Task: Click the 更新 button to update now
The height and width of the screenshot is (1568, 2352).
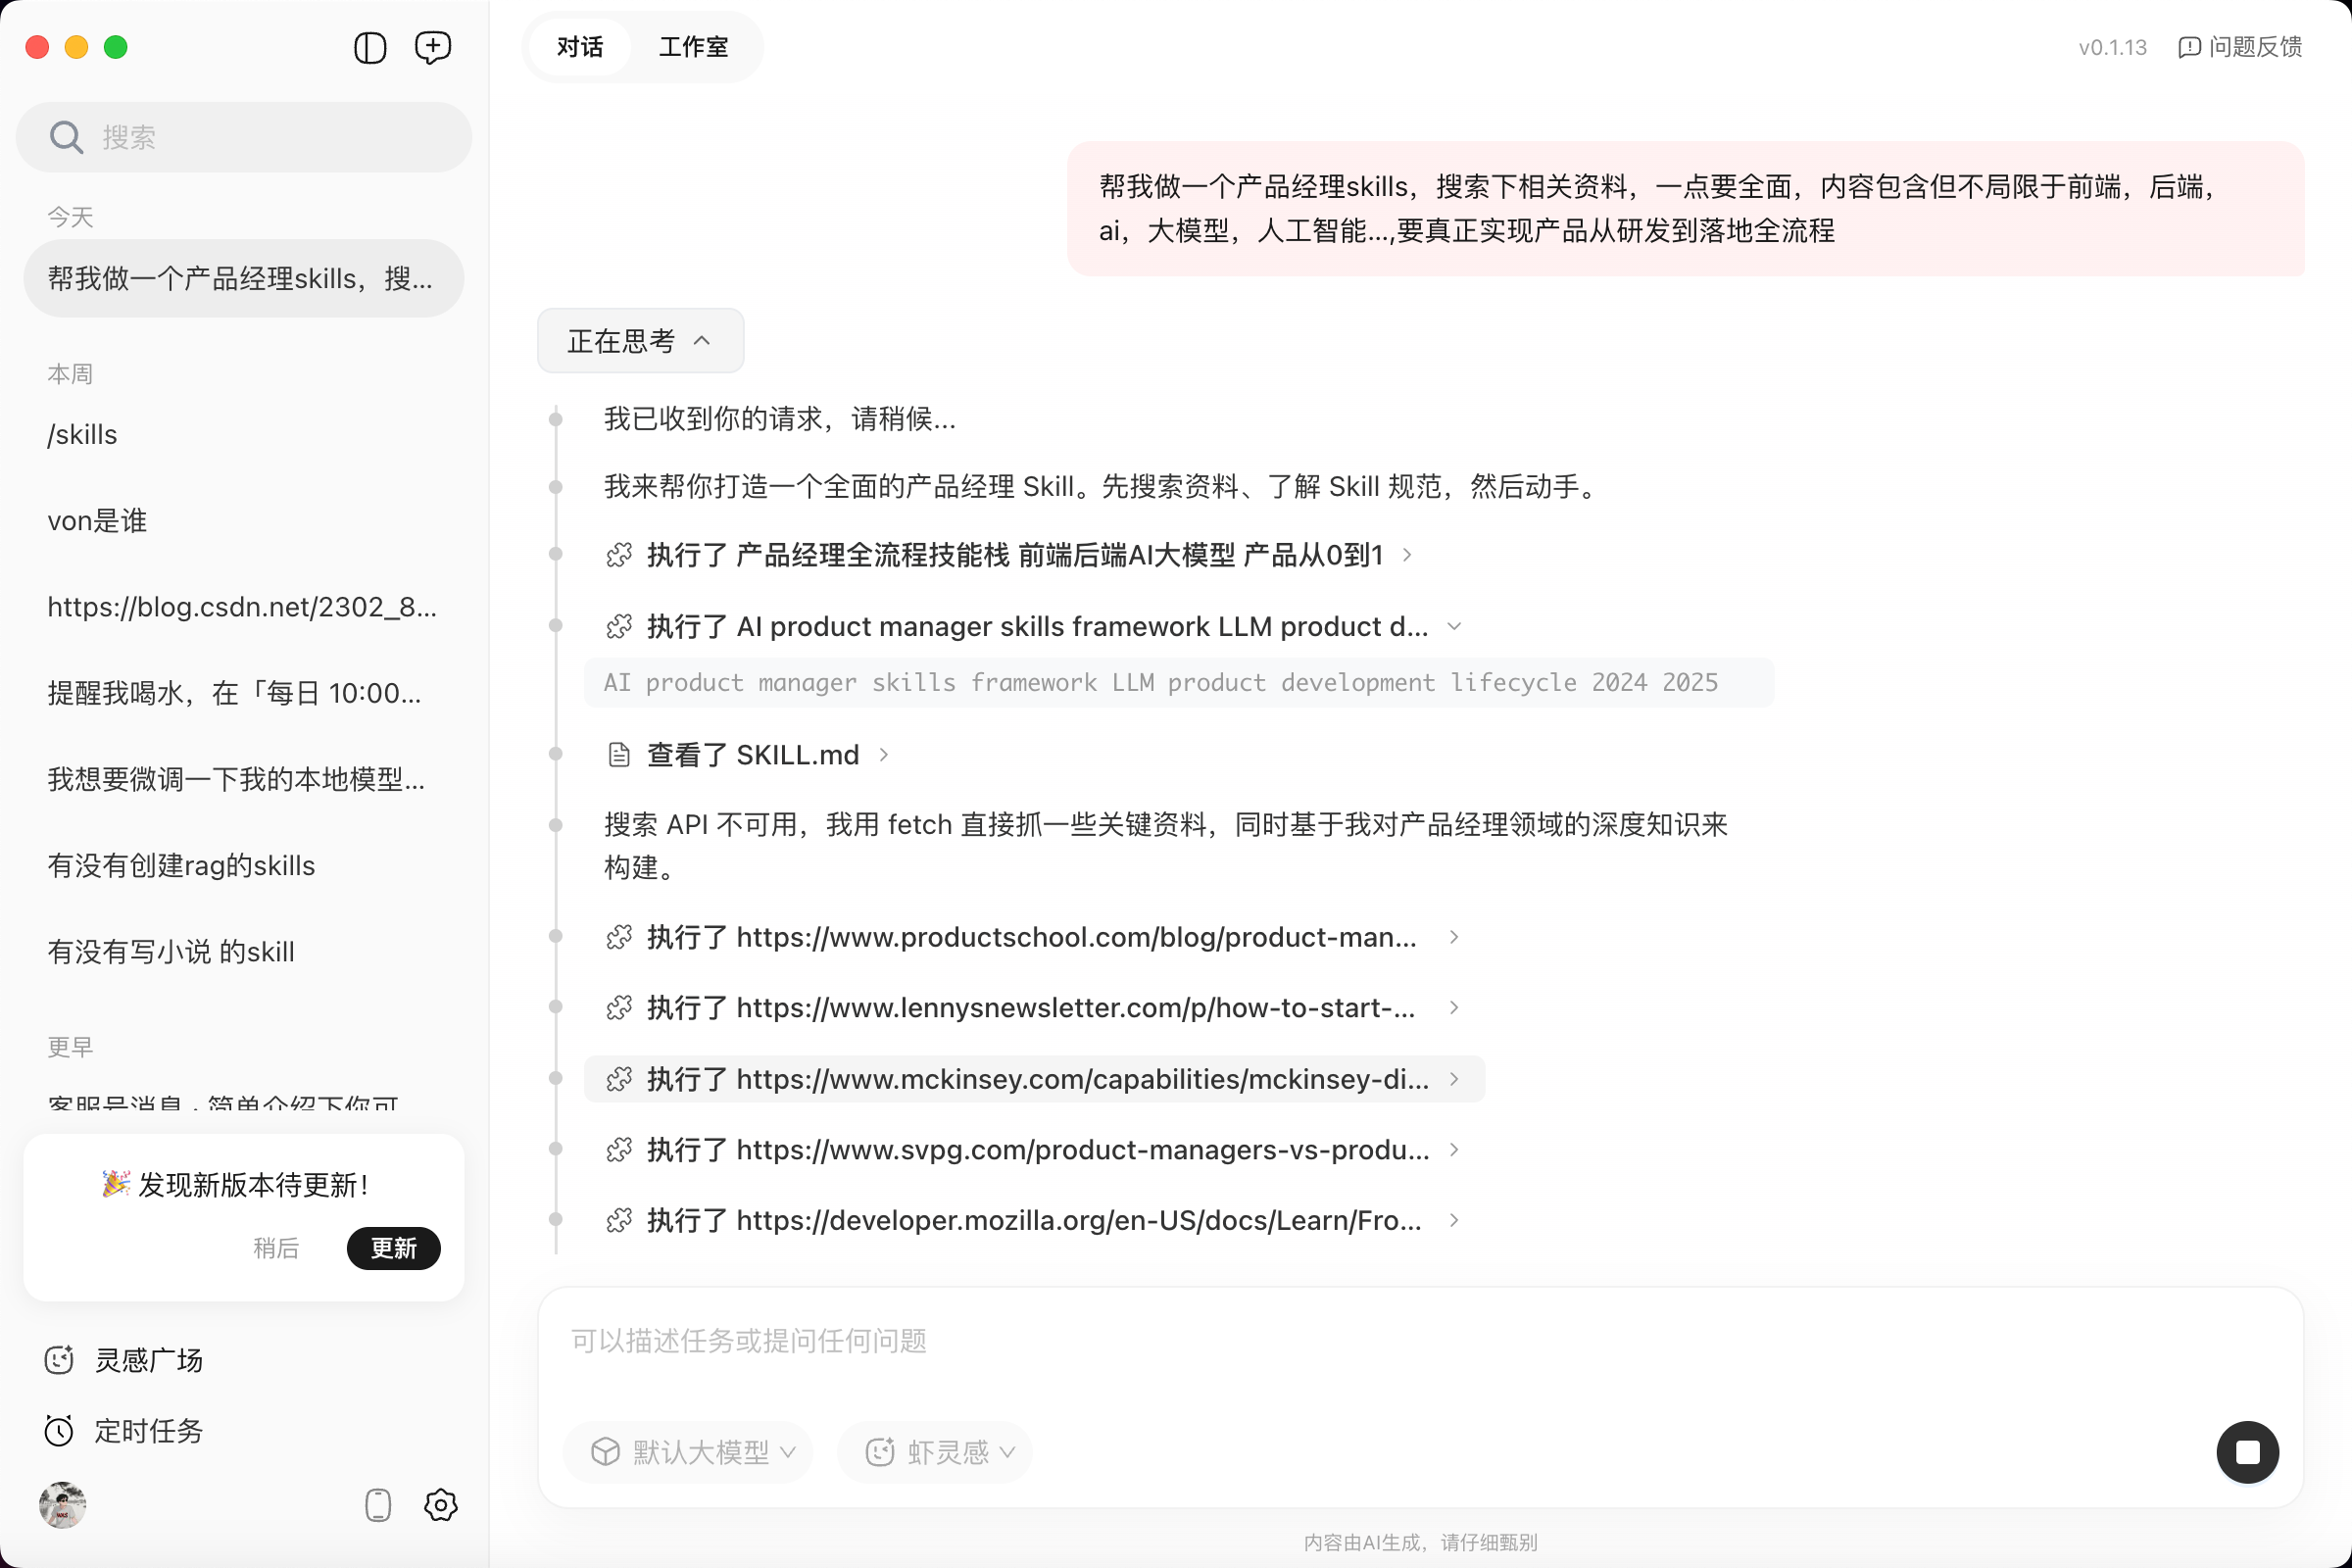Action: coord(394,1248)
